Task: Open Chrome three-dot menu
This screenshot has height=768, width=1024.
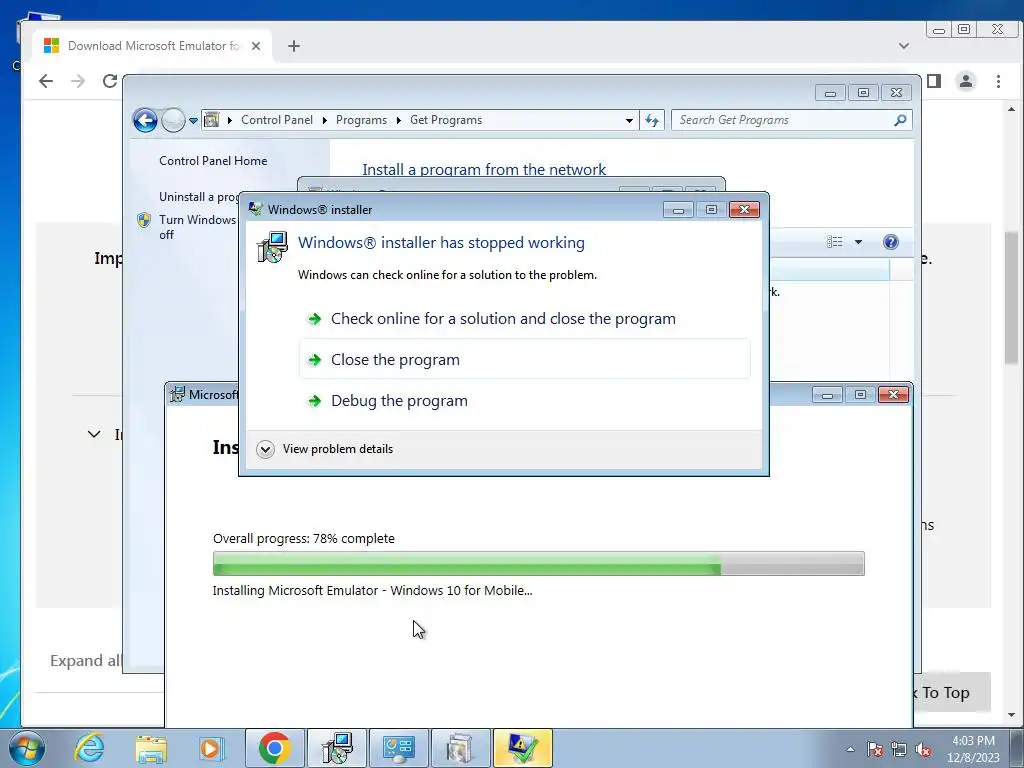Action: pyautogui.click(x=999, y=81)
